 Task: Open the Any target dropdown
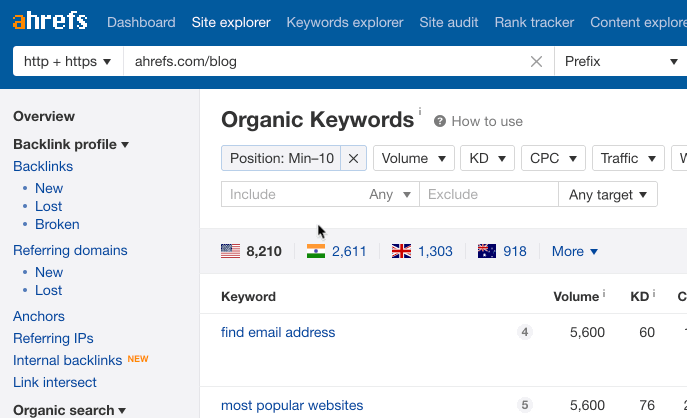coord(607,194)
